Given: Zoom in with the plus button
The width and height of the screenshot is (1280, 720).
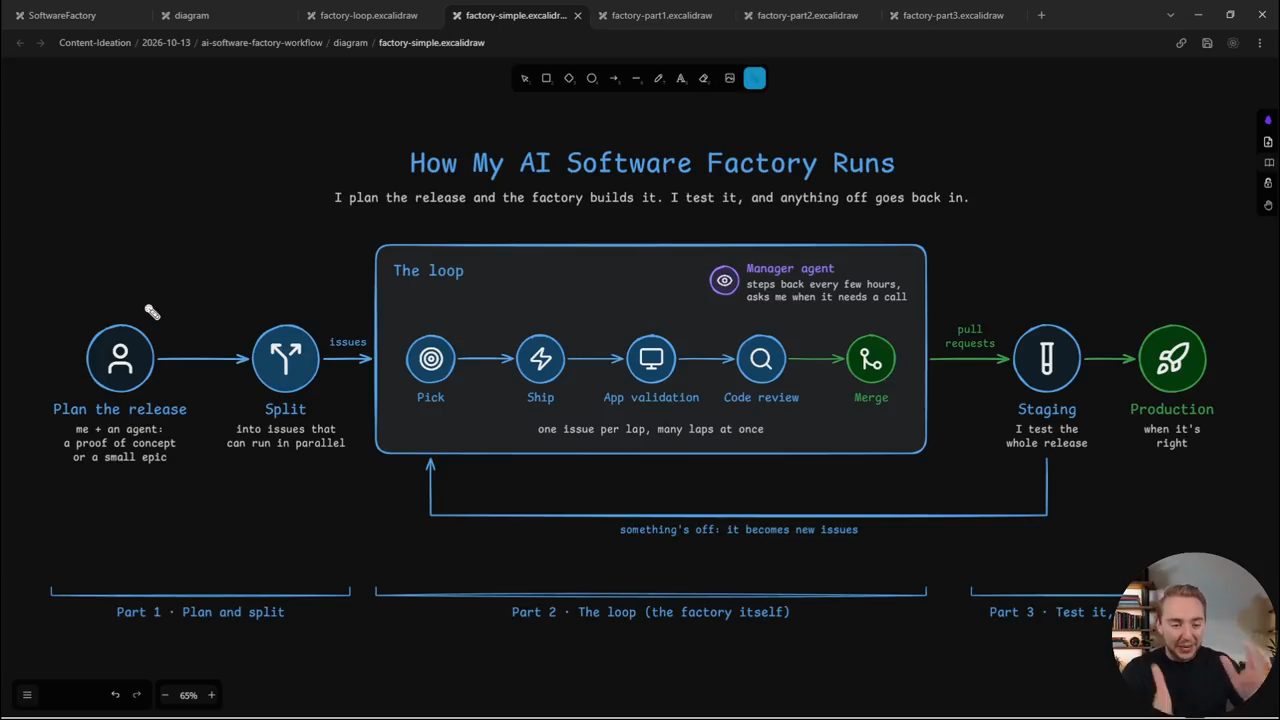Looking at the screenshot, I should (211, 695).
